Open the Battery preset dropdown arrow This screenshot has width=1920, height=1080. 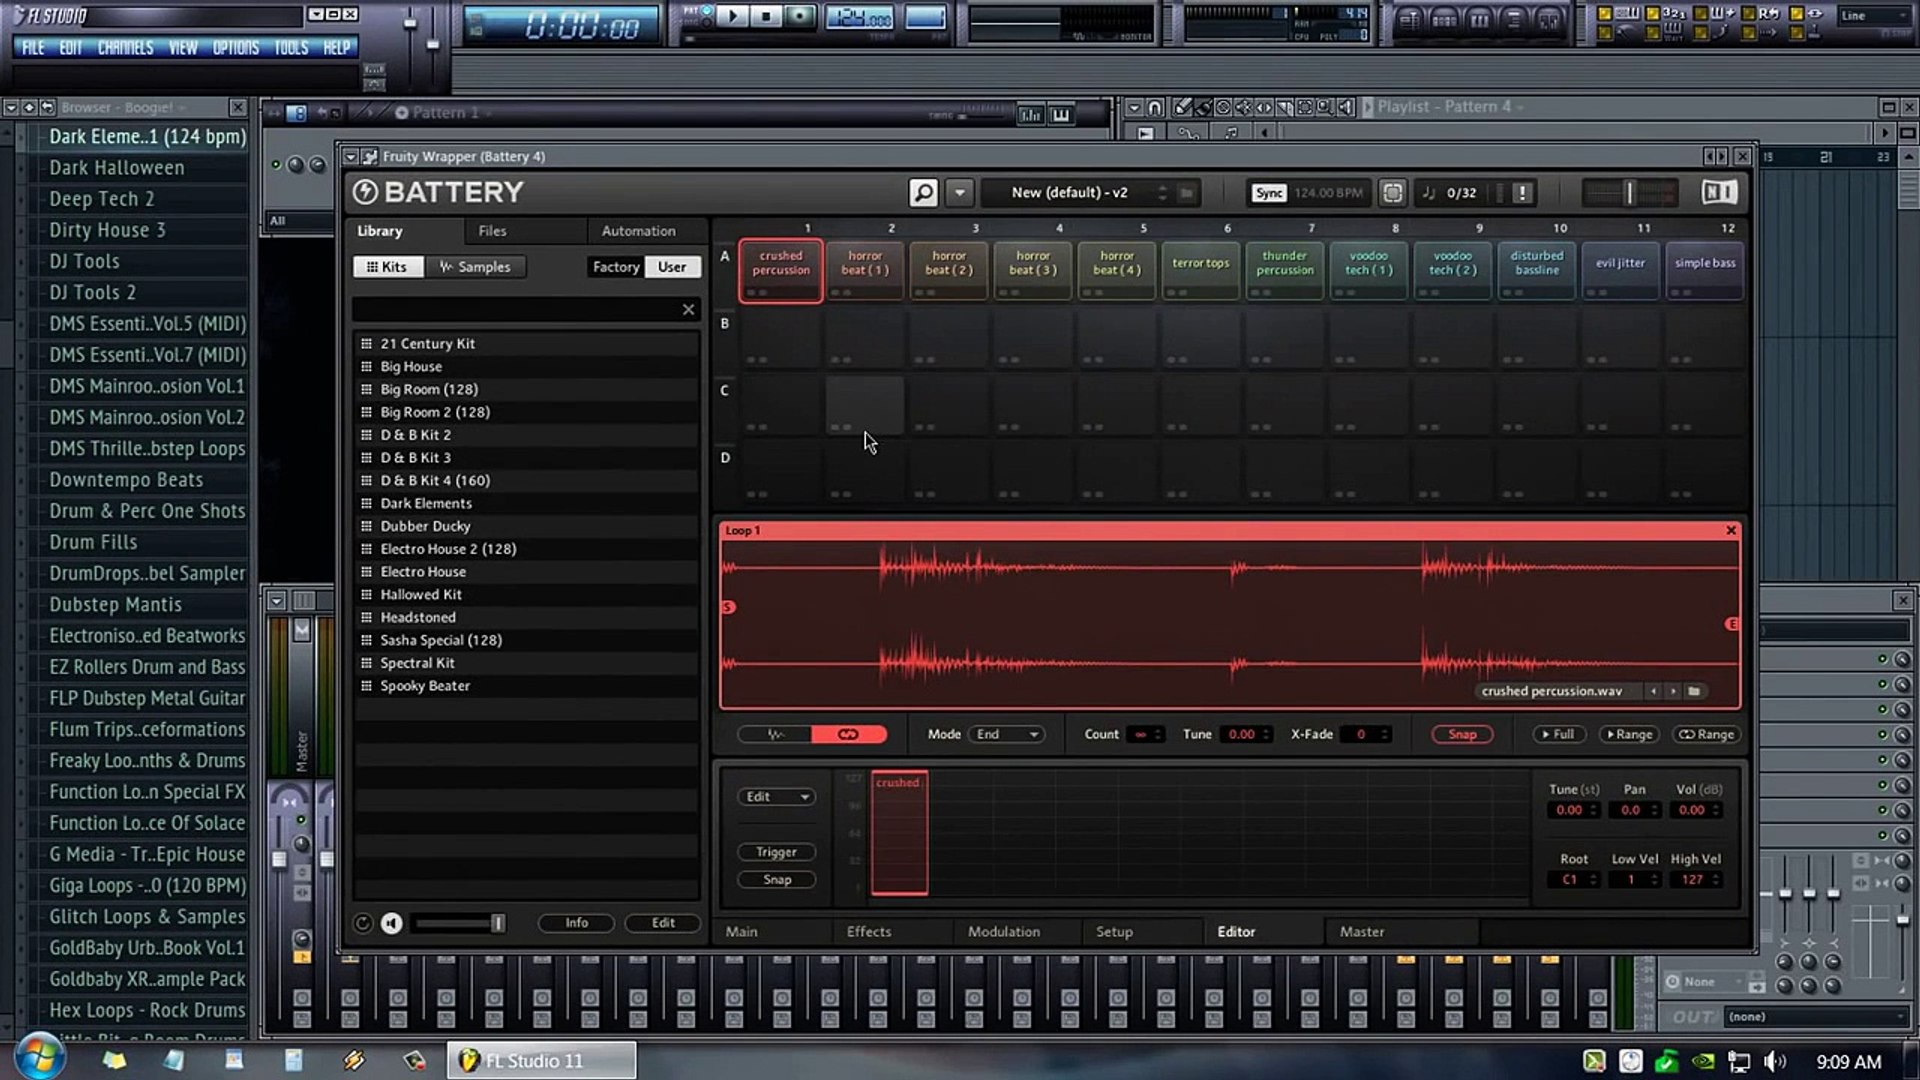[x=959, y=192]
